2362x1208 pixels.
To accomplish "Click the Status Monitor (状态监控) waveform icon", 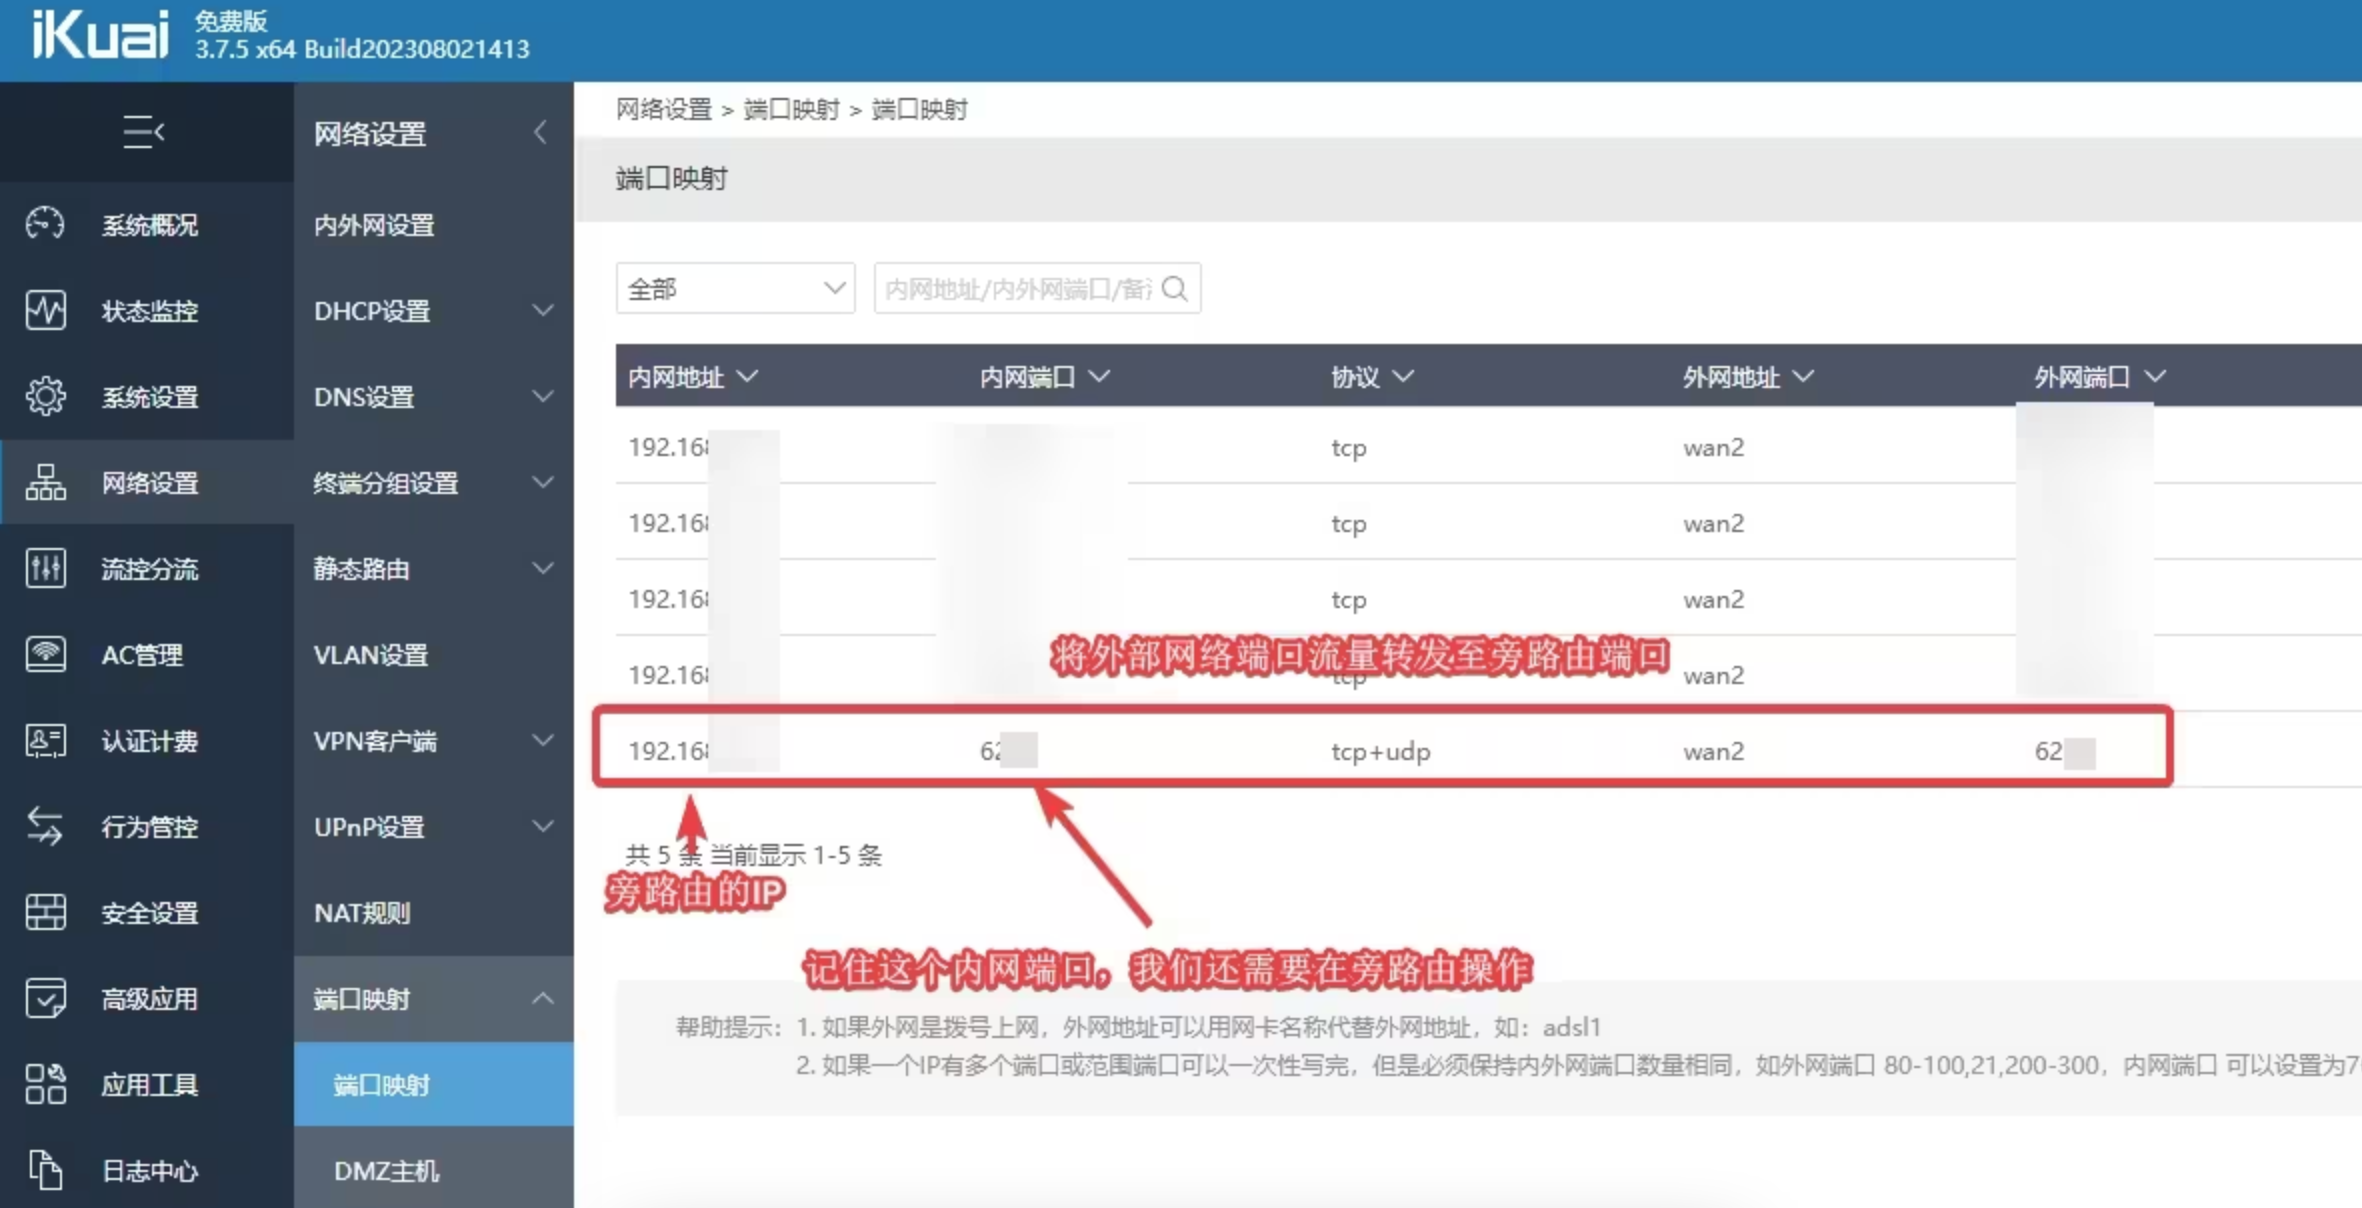I will coord(46,310).
